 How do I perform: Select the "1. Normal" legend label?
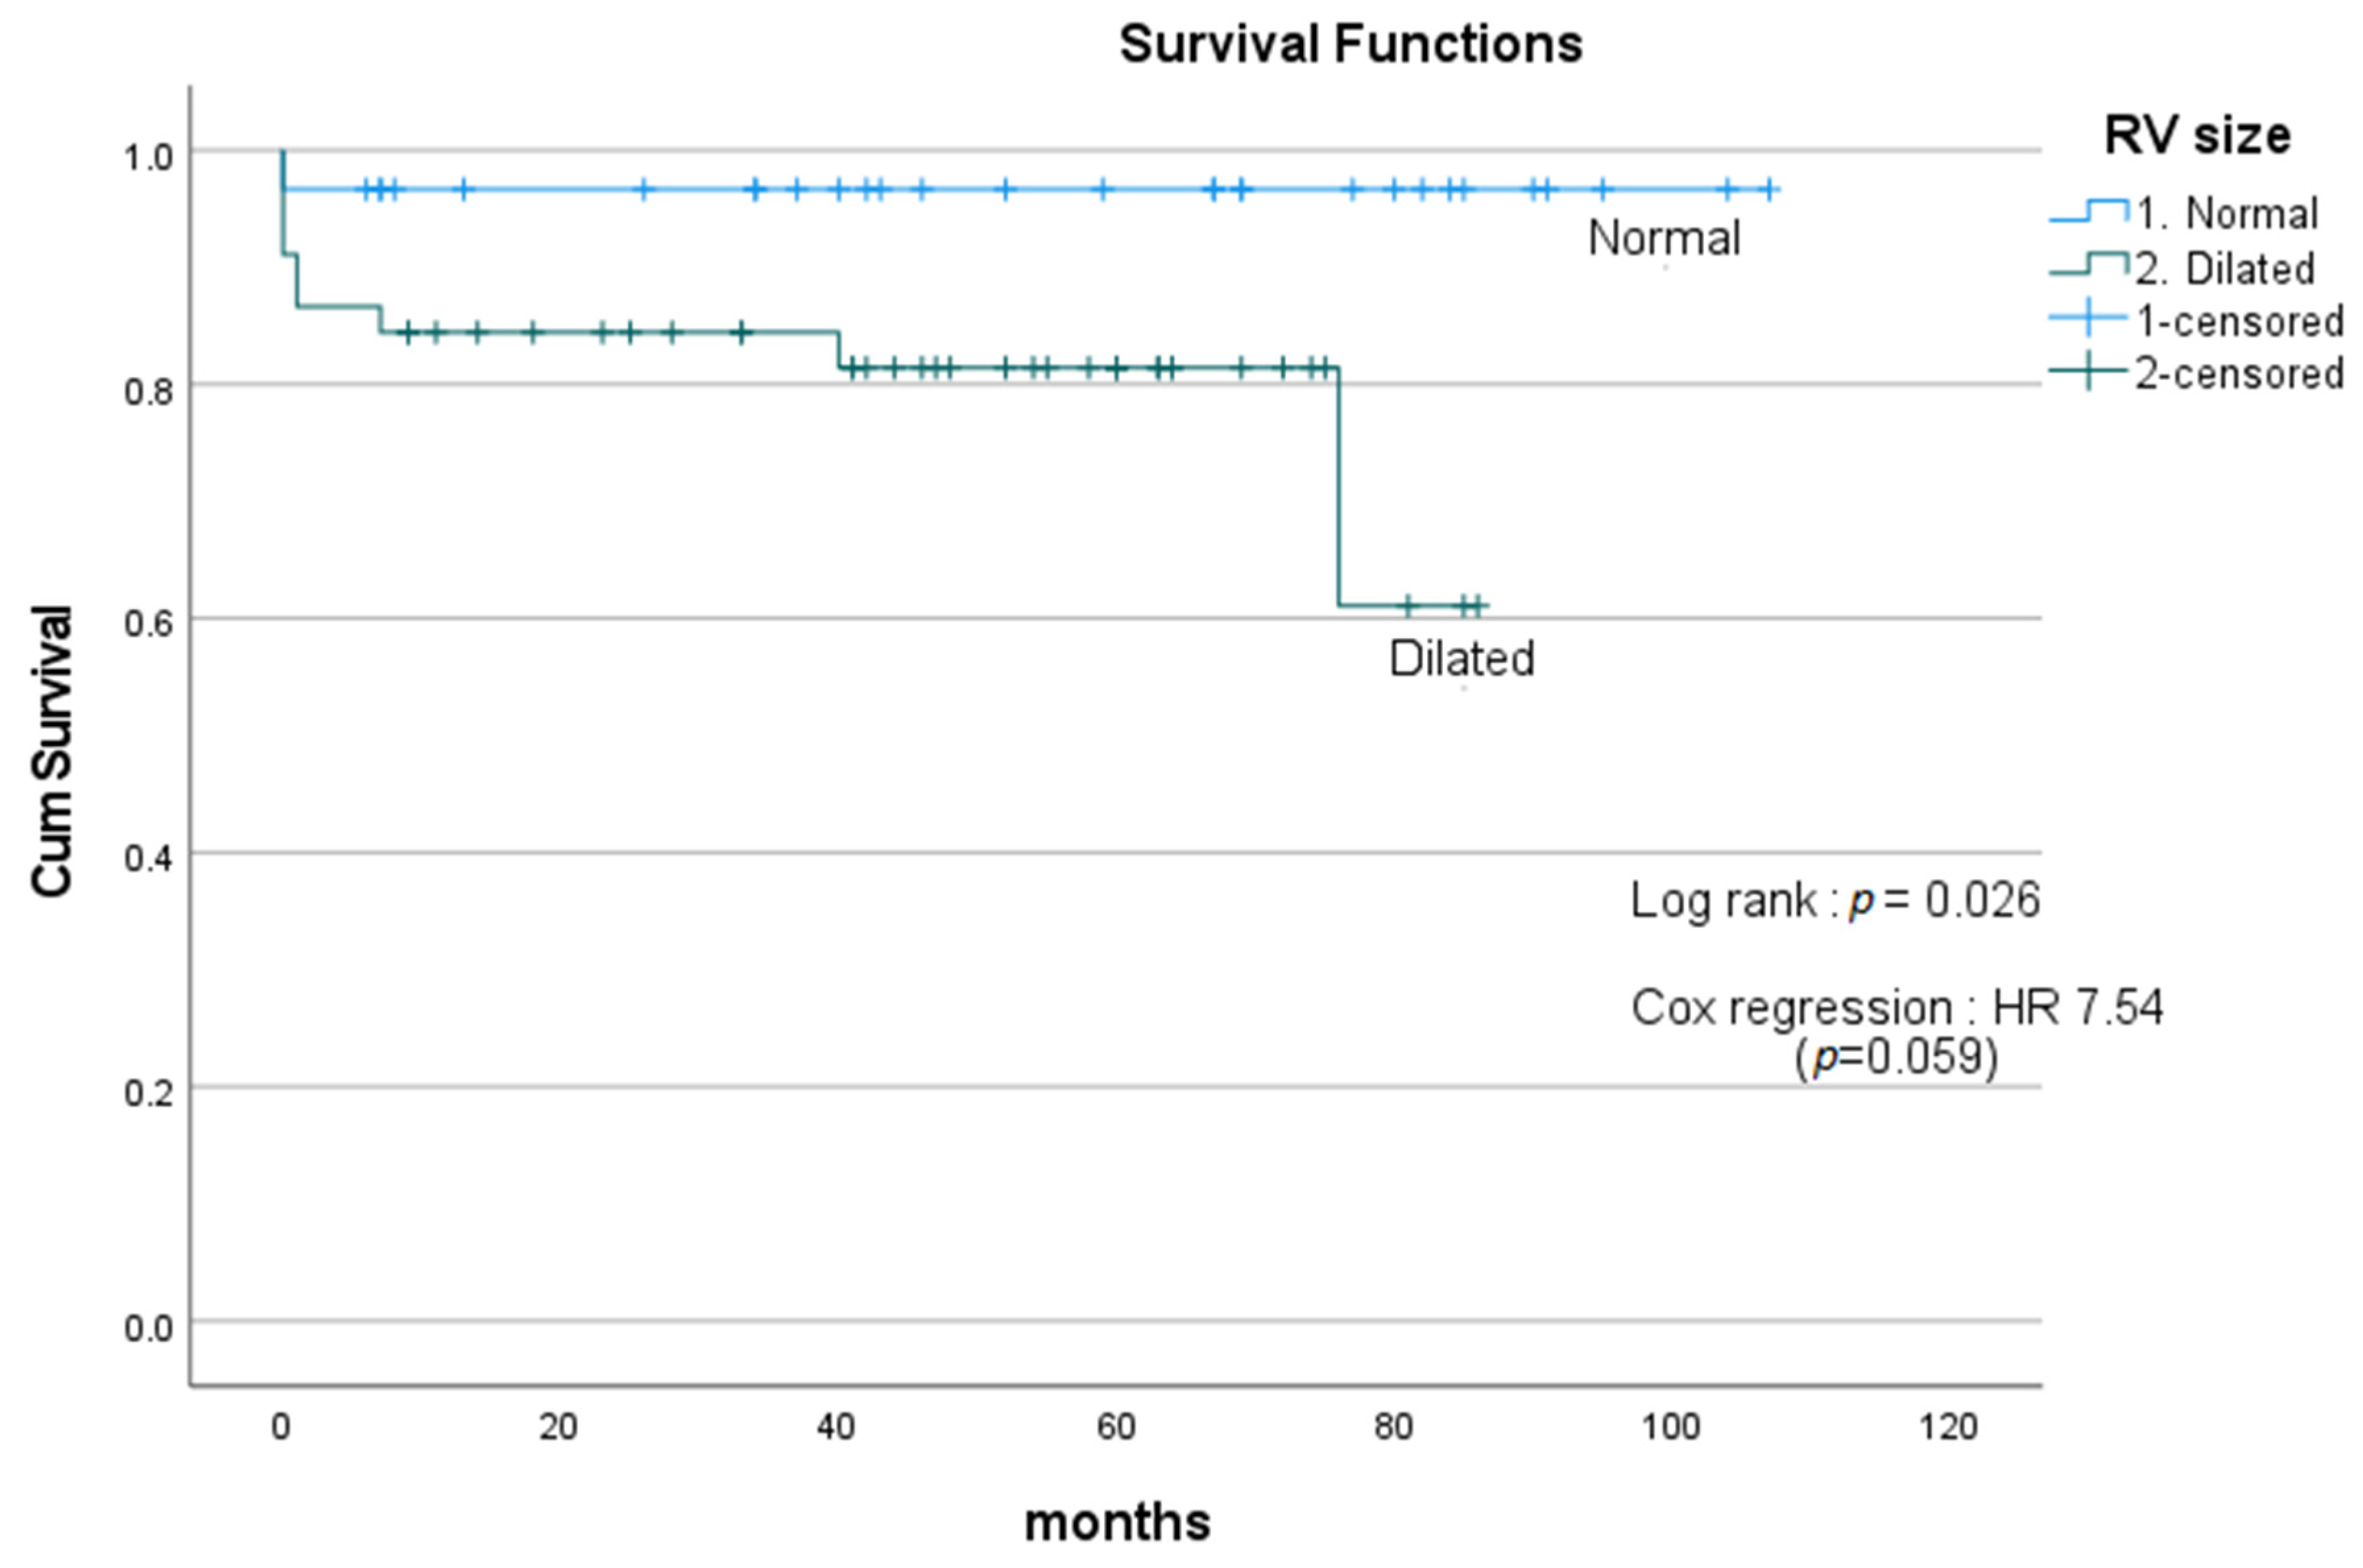(2227, 213)
